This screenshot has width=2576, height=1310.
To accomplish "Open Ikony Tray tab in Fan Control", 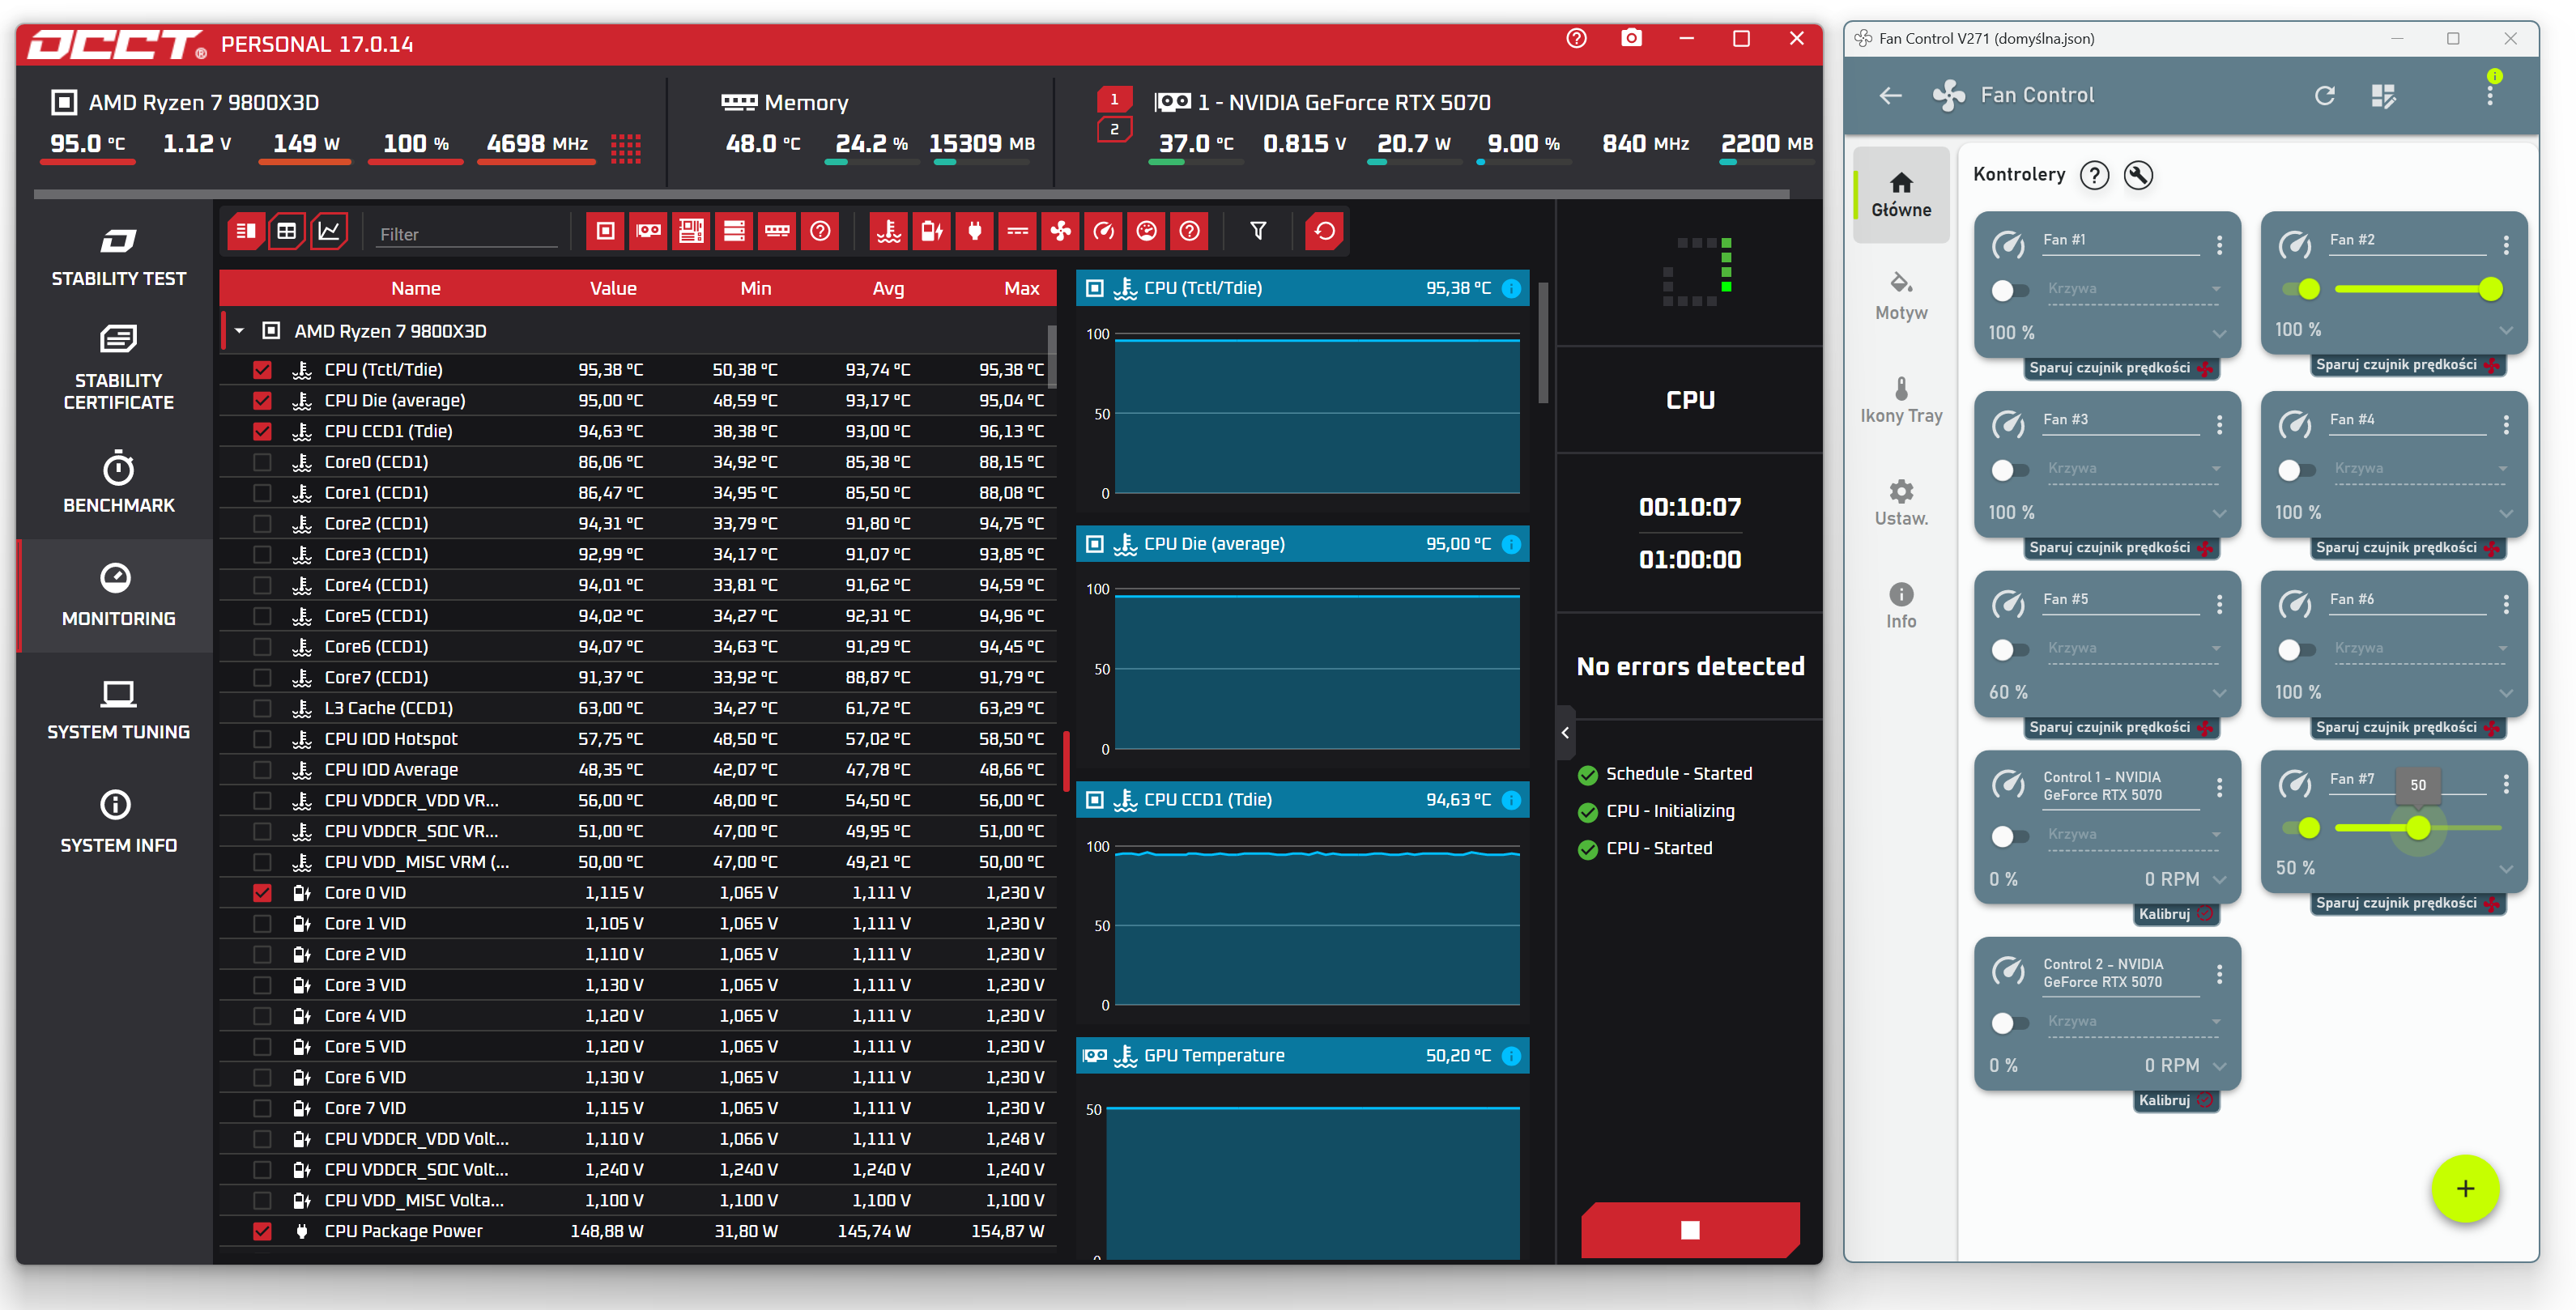I will point(1901,400).
